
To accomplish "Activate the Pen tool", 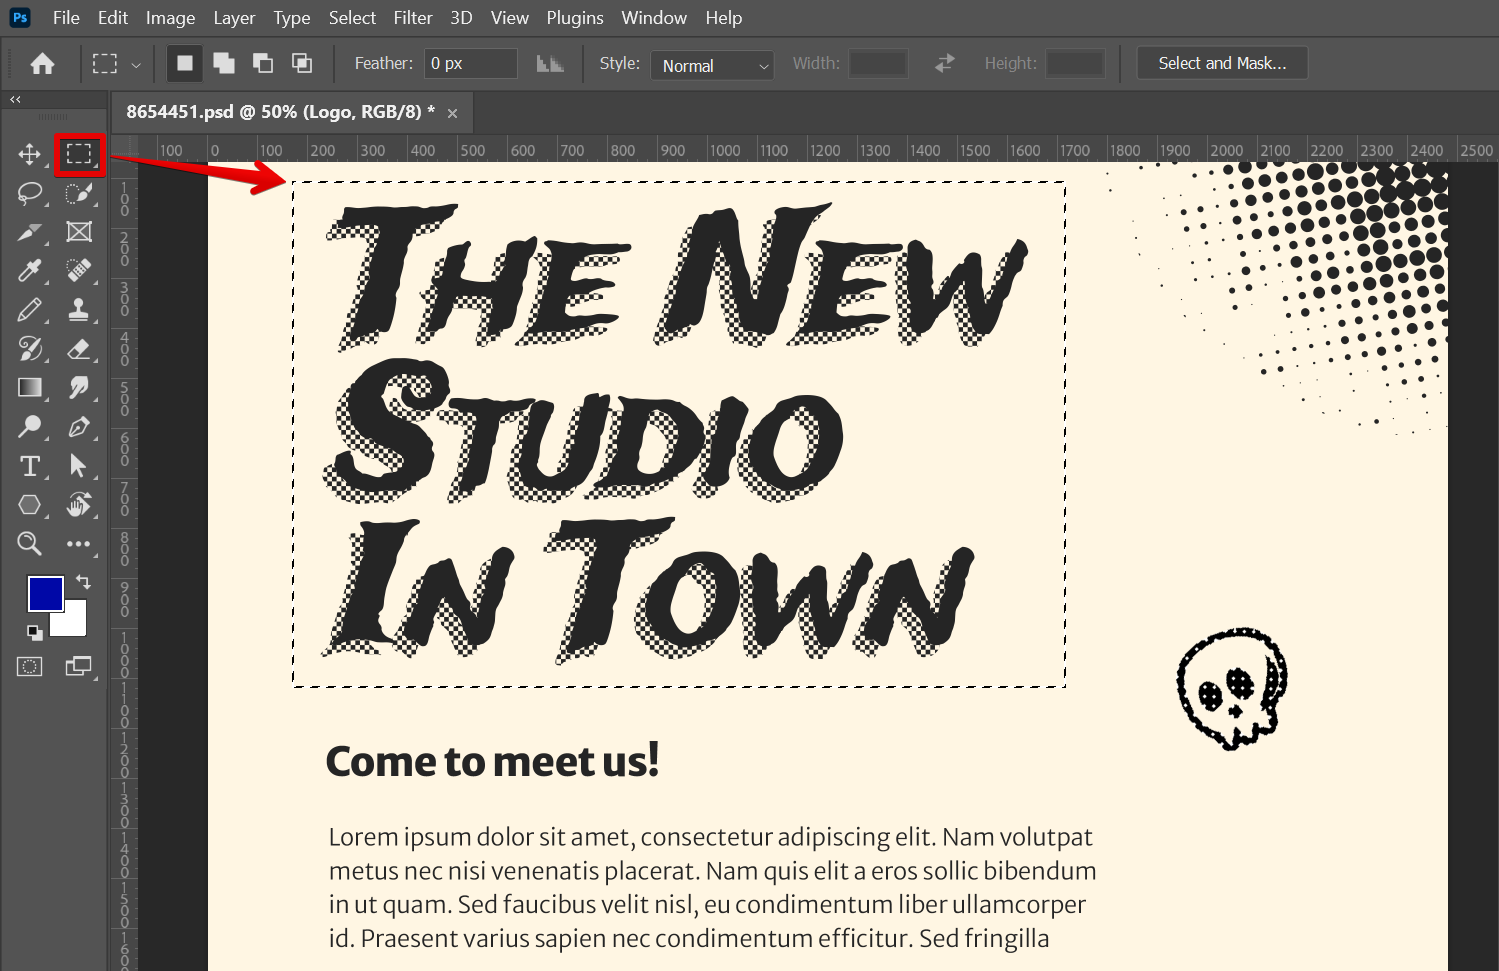I will pyautogui.click(x=79, y=427).
